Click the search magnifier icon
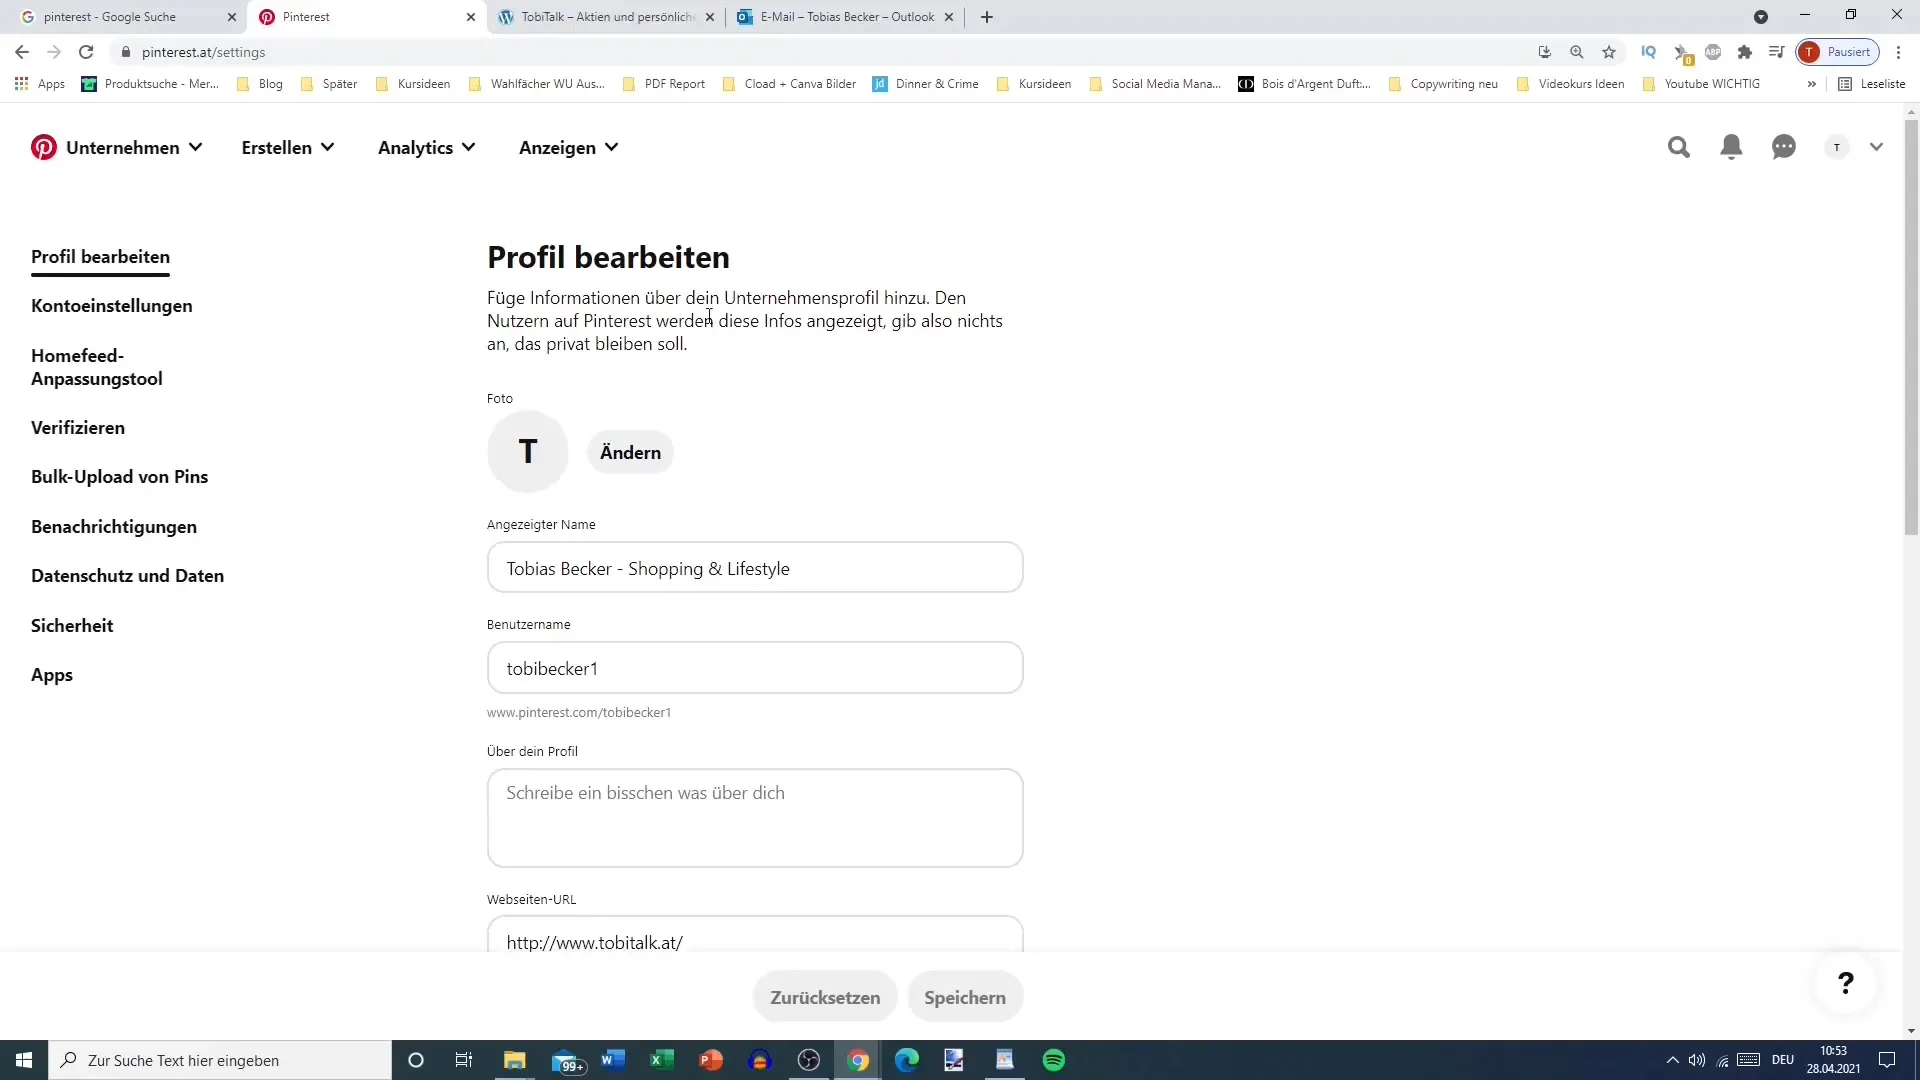This screenshot has width=1920, height=1080. (x=1679, y=146)
